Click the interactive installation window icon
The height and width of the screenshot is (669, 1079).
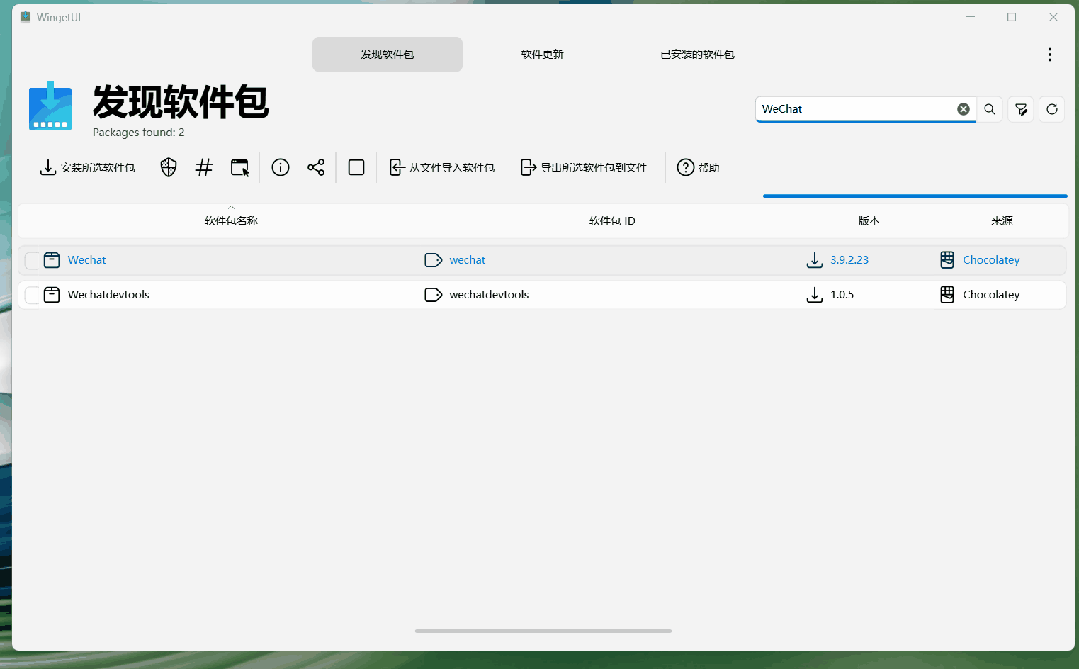tap(239, 167)
